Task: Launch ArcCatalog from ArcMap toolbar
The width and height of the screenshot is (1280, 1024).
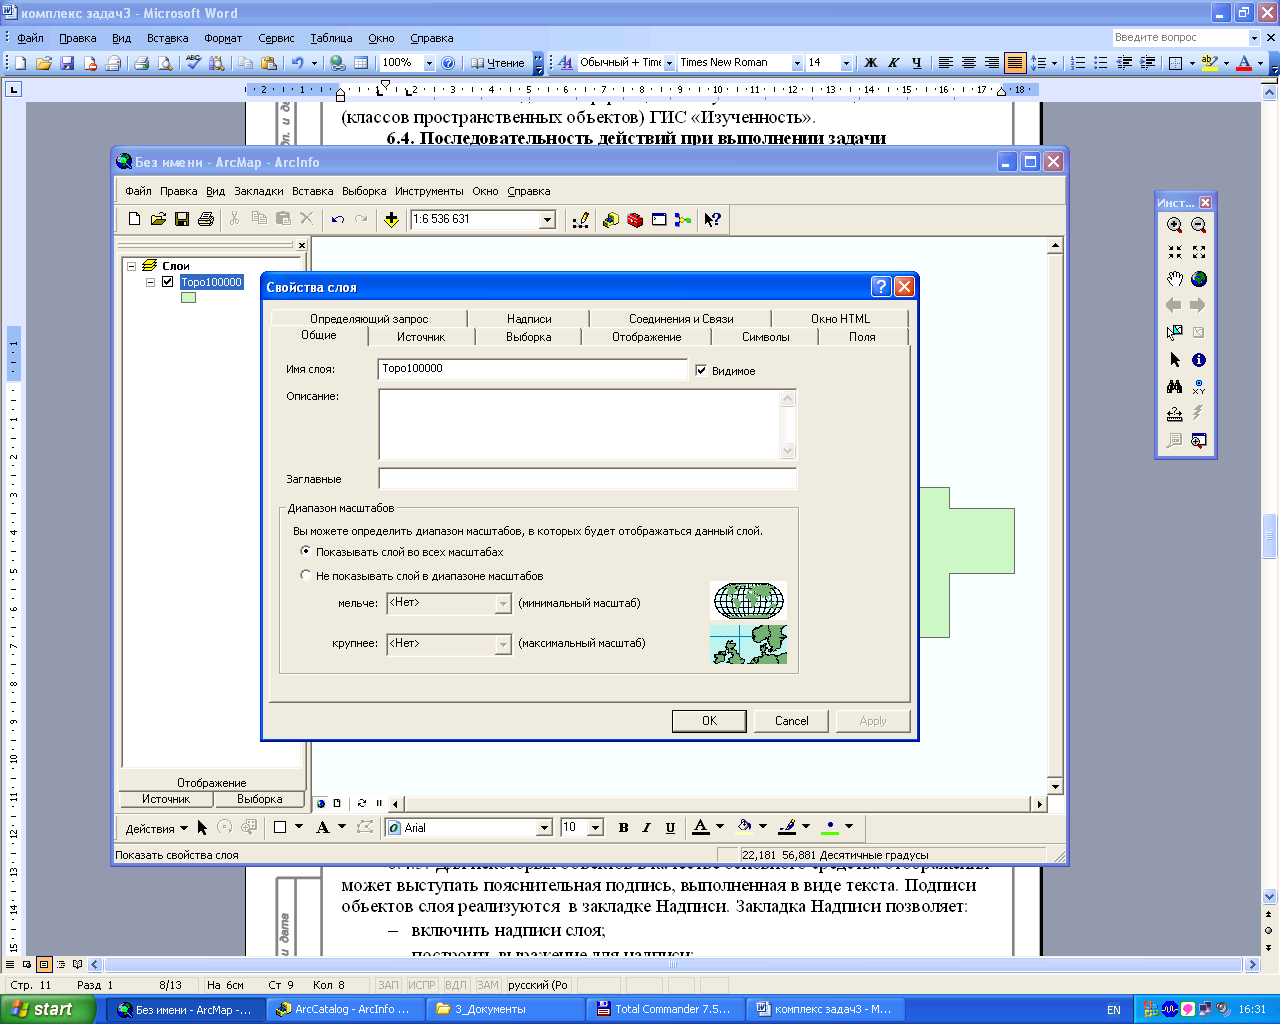Action: pyautogui.click(x=610, y=219)
